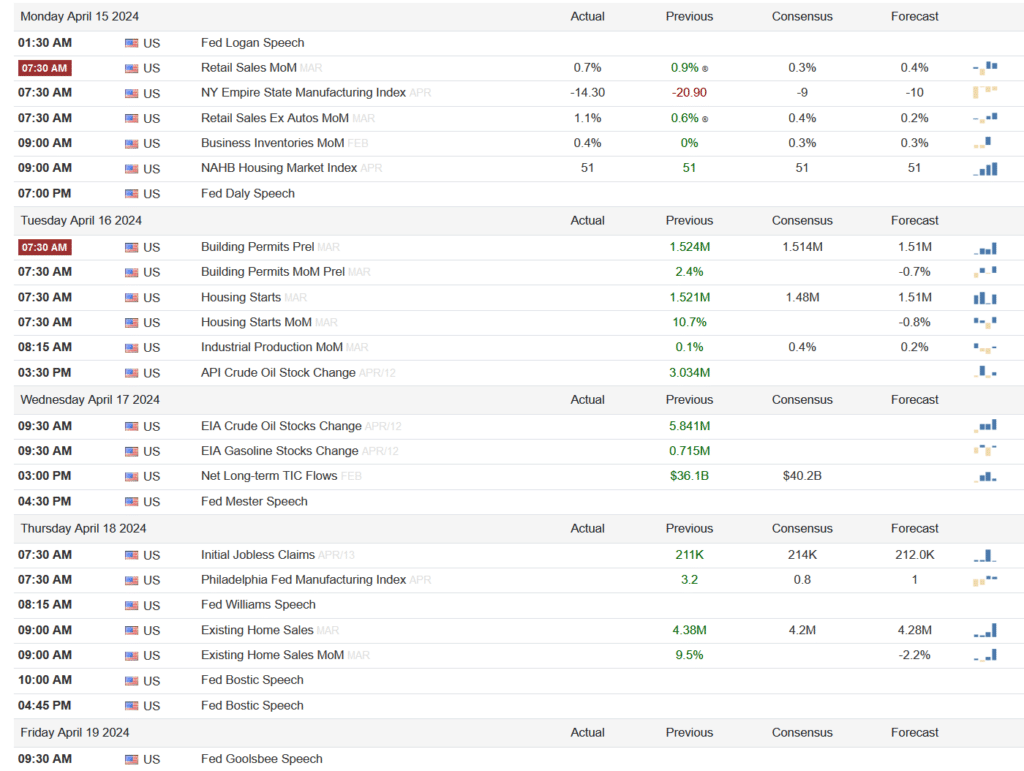Open the EIA Gasoline Stocks Change link
The width and height of the screenshot is (1024, 771).
pos(280,450)
